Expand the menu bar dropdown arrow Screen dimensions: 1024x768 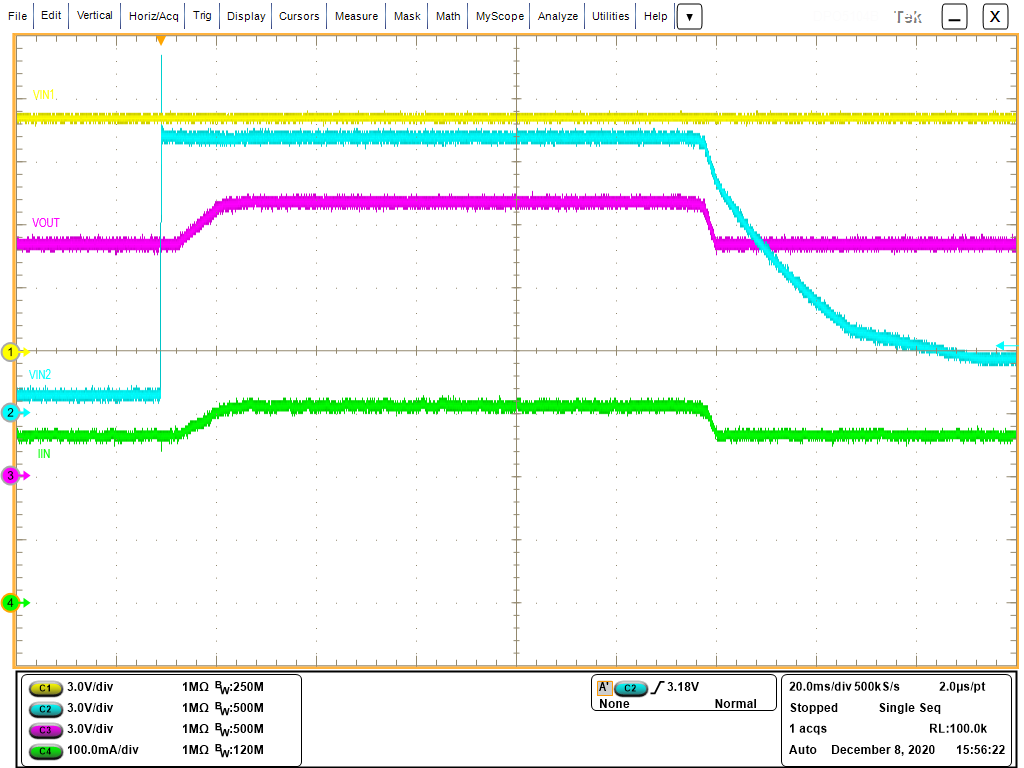tap(689, 16)
